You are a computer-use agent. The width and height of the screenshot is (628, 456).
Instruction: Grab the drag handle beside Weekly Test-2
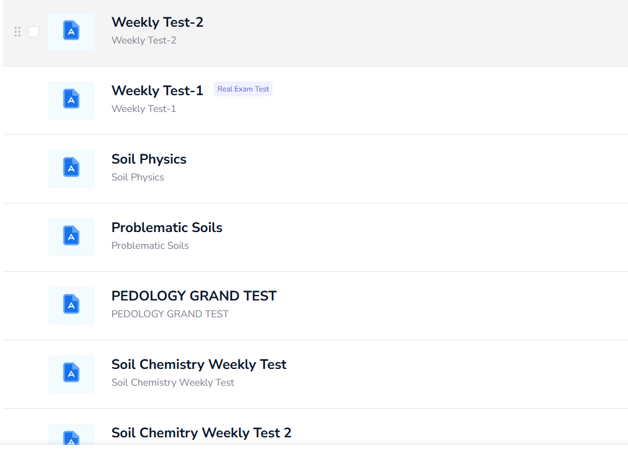[17, 32]
